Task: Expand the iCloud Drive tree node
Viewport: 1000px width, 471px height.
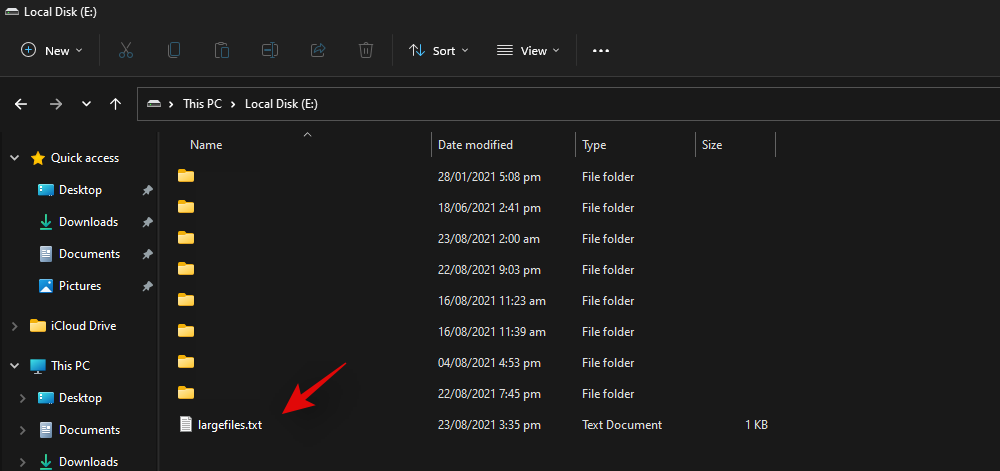Action: [14, 326]
